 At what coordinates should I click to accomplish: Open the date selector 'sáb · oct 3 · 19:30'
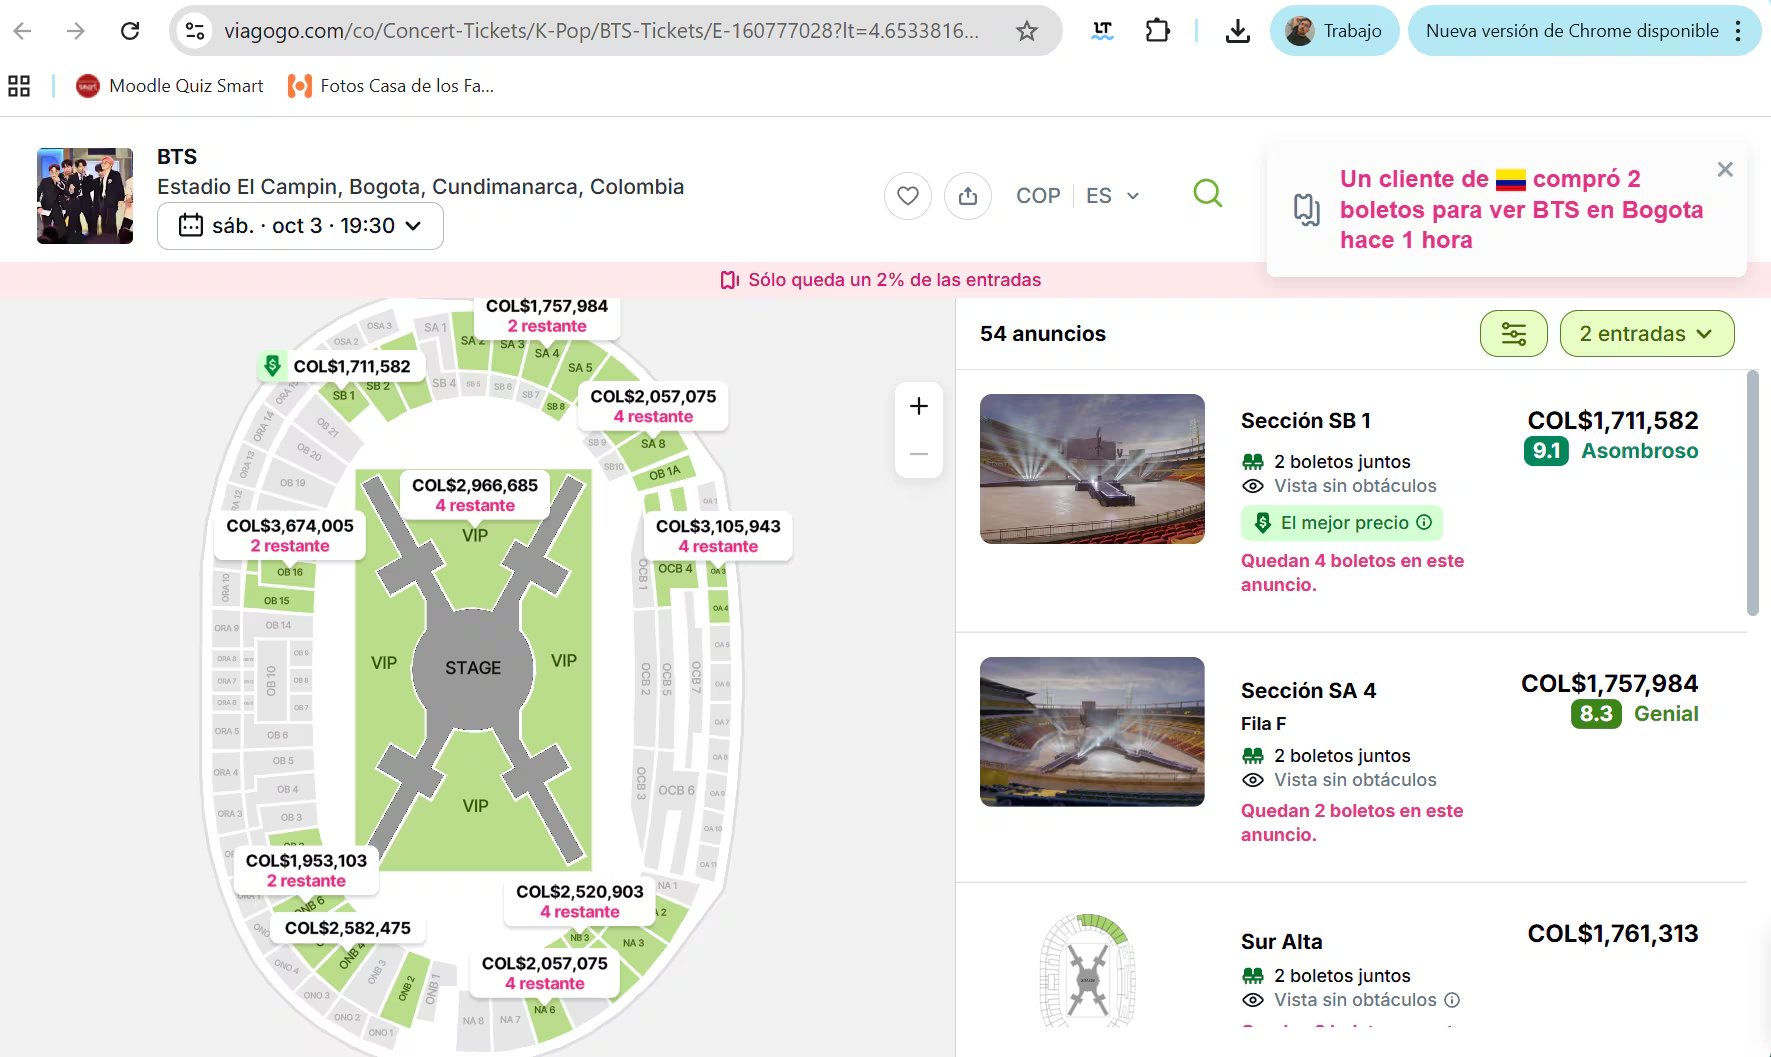pos(299,225)
